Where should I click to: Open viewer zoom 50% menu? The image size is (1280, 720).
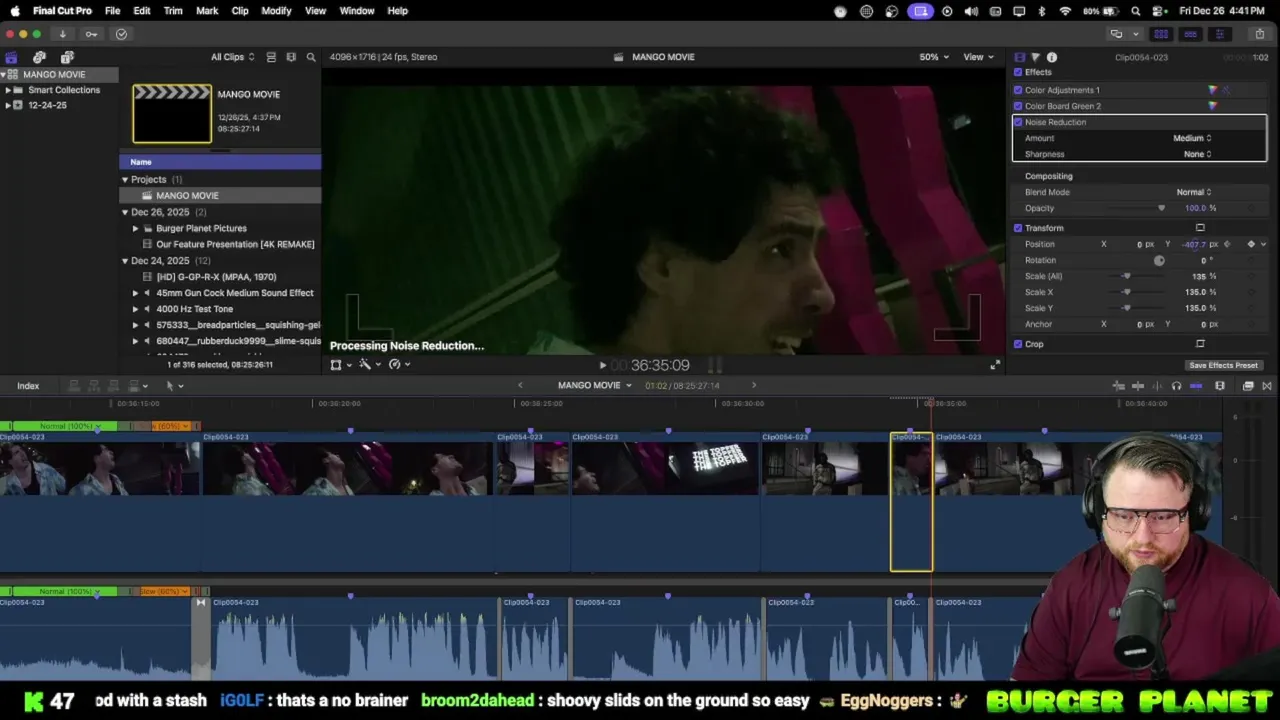[x=934, y=57]
